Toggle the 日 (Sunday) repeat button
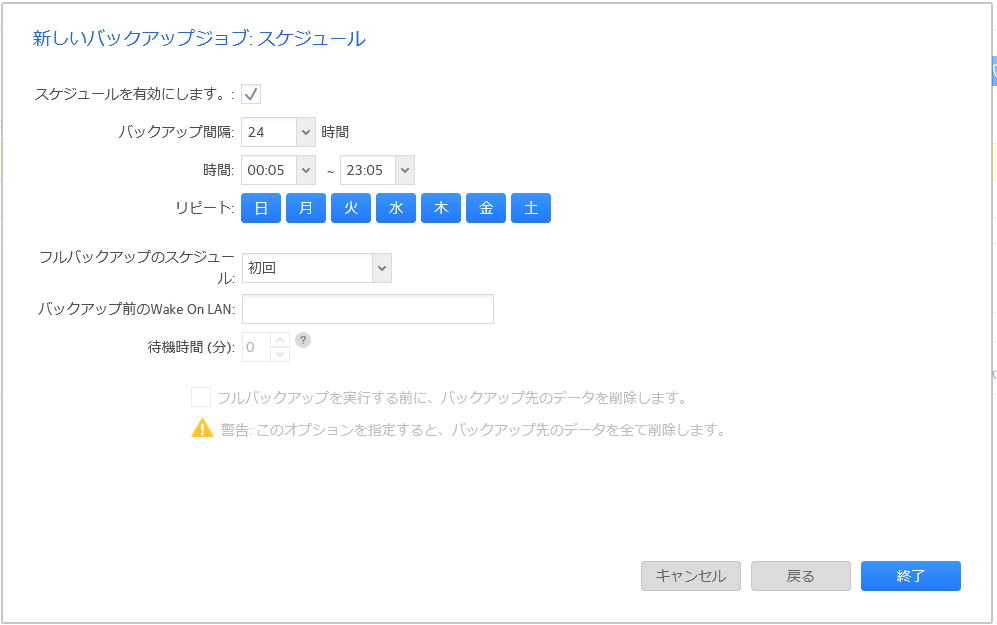 coord(261,208)
